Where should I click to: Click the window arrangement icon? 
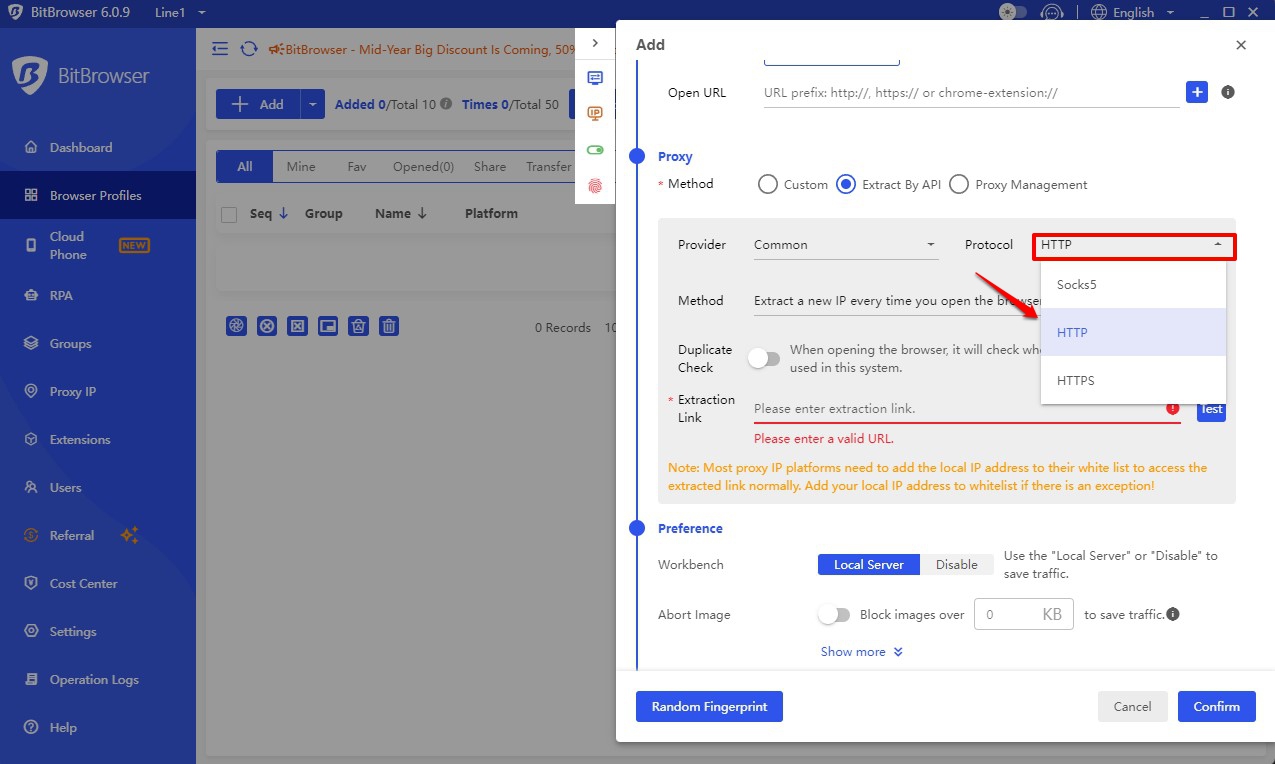(x=328, y=326)
